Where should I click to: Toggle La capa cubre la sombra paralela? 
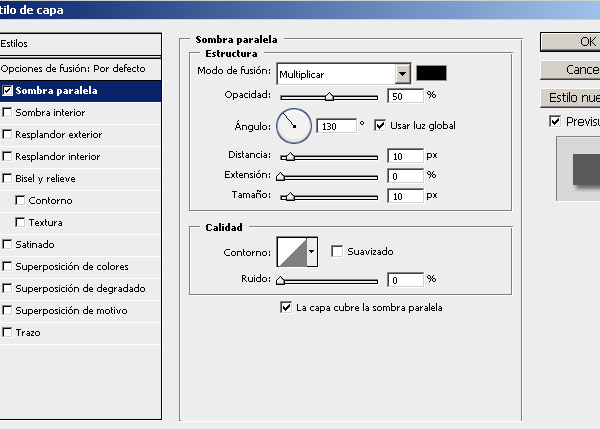(x=286, y=307)
